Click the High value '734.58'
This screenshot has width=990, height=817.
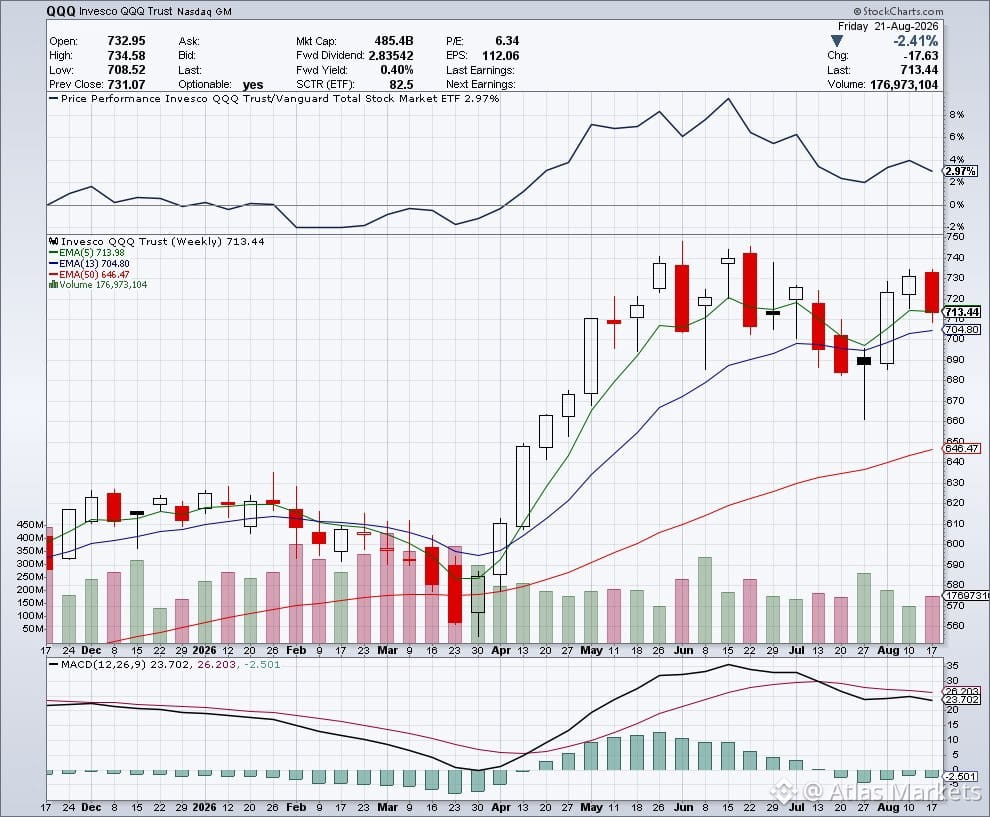(126, 56)
